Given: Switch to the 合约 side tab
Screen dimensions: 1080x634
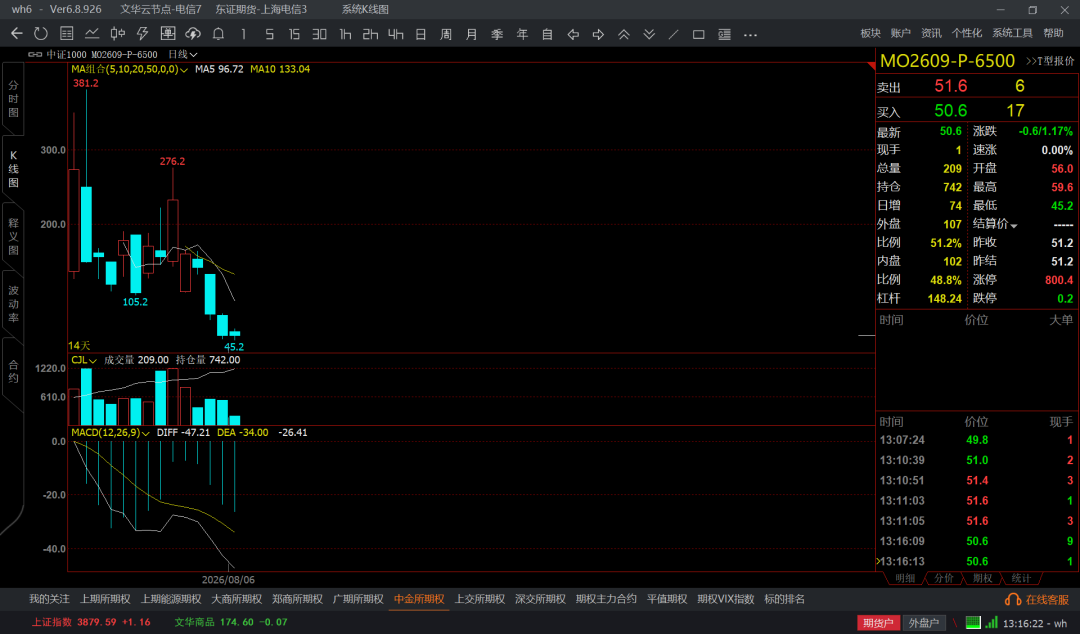Looking at the screenshot, I should (13, 371).
